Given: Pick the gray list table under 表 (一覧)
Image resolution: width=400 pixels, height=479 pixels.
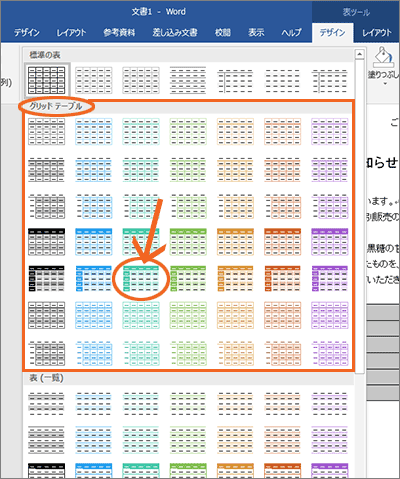Looking at the screenshot, I should coord(47,404).
